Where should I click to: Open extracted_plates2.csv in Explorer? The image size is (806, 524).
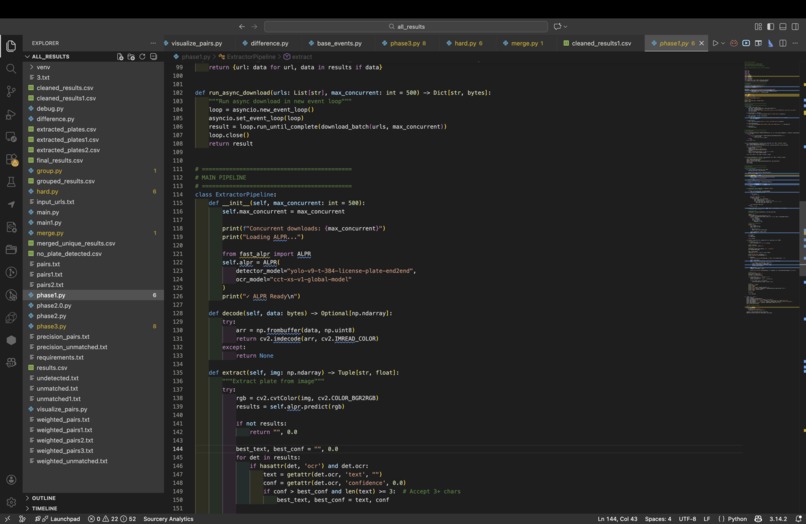coord(68,150)
